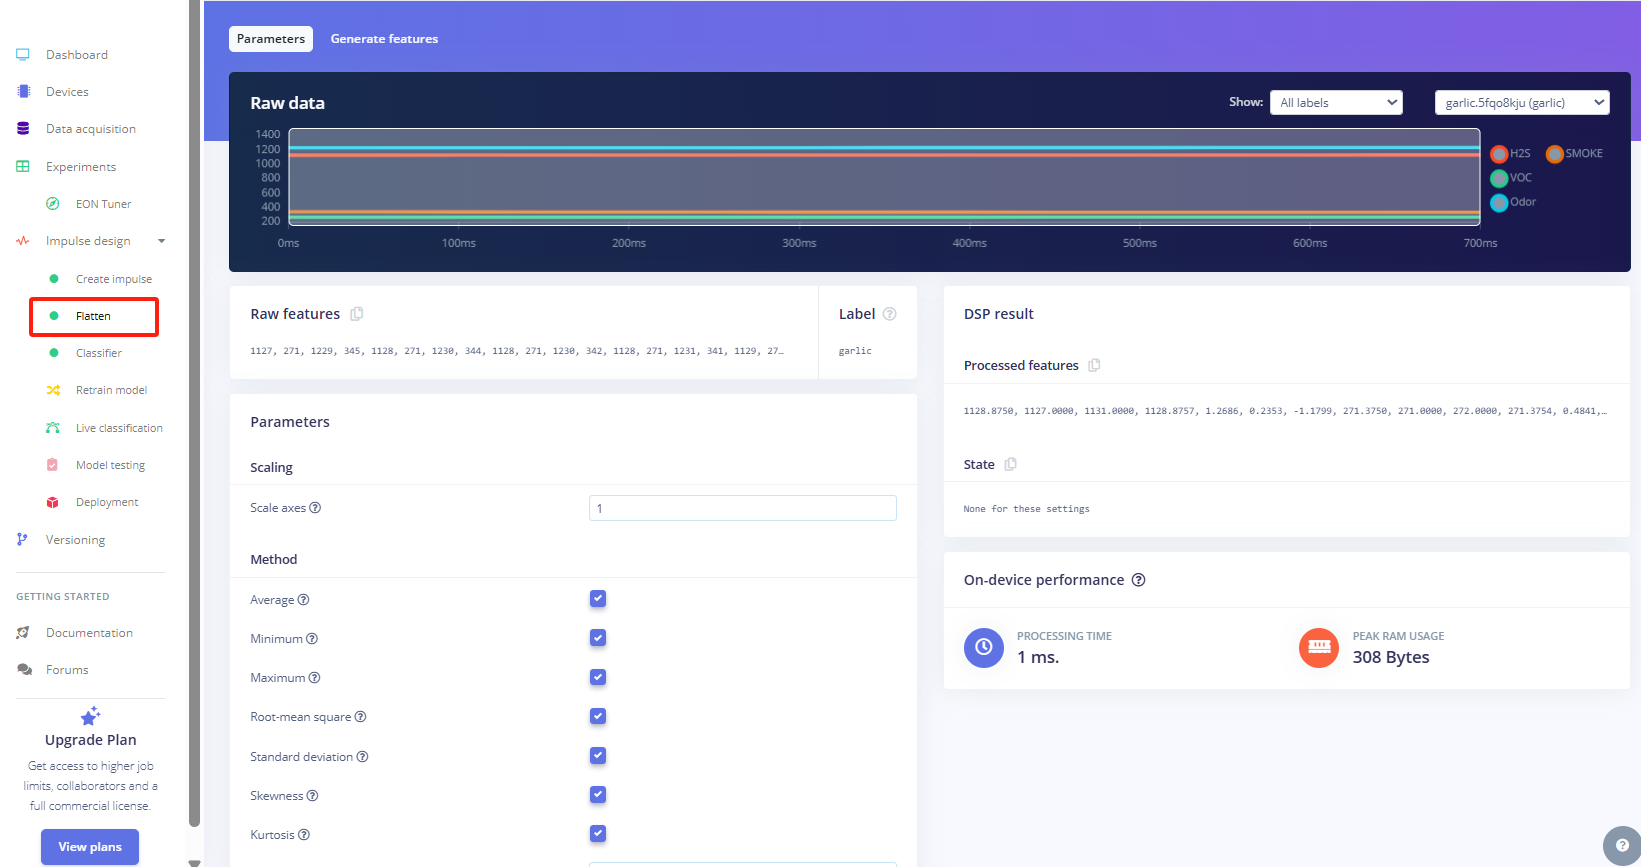Open the garlic sample selector dropdown
The image size is (1641, 867).
[1522, 103]
